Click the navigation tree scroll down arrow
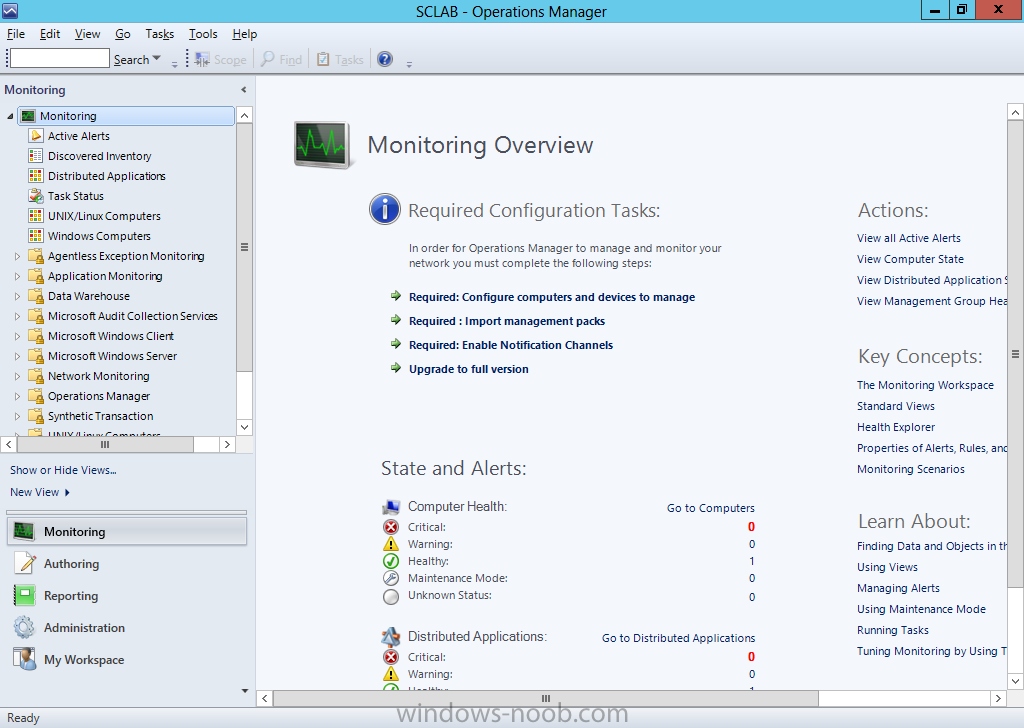 tap(244, 428)
